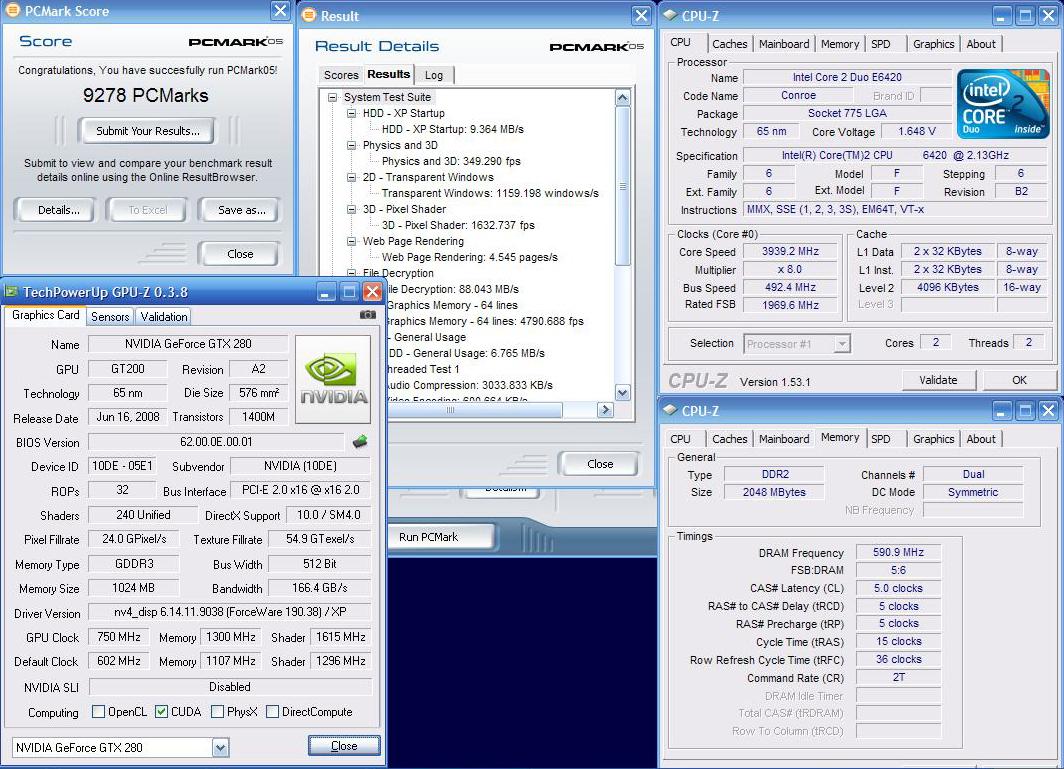1064x769 pixels.
Task: Click the Core Speed value 3939.2 MHz
Action: pos(790,251)
